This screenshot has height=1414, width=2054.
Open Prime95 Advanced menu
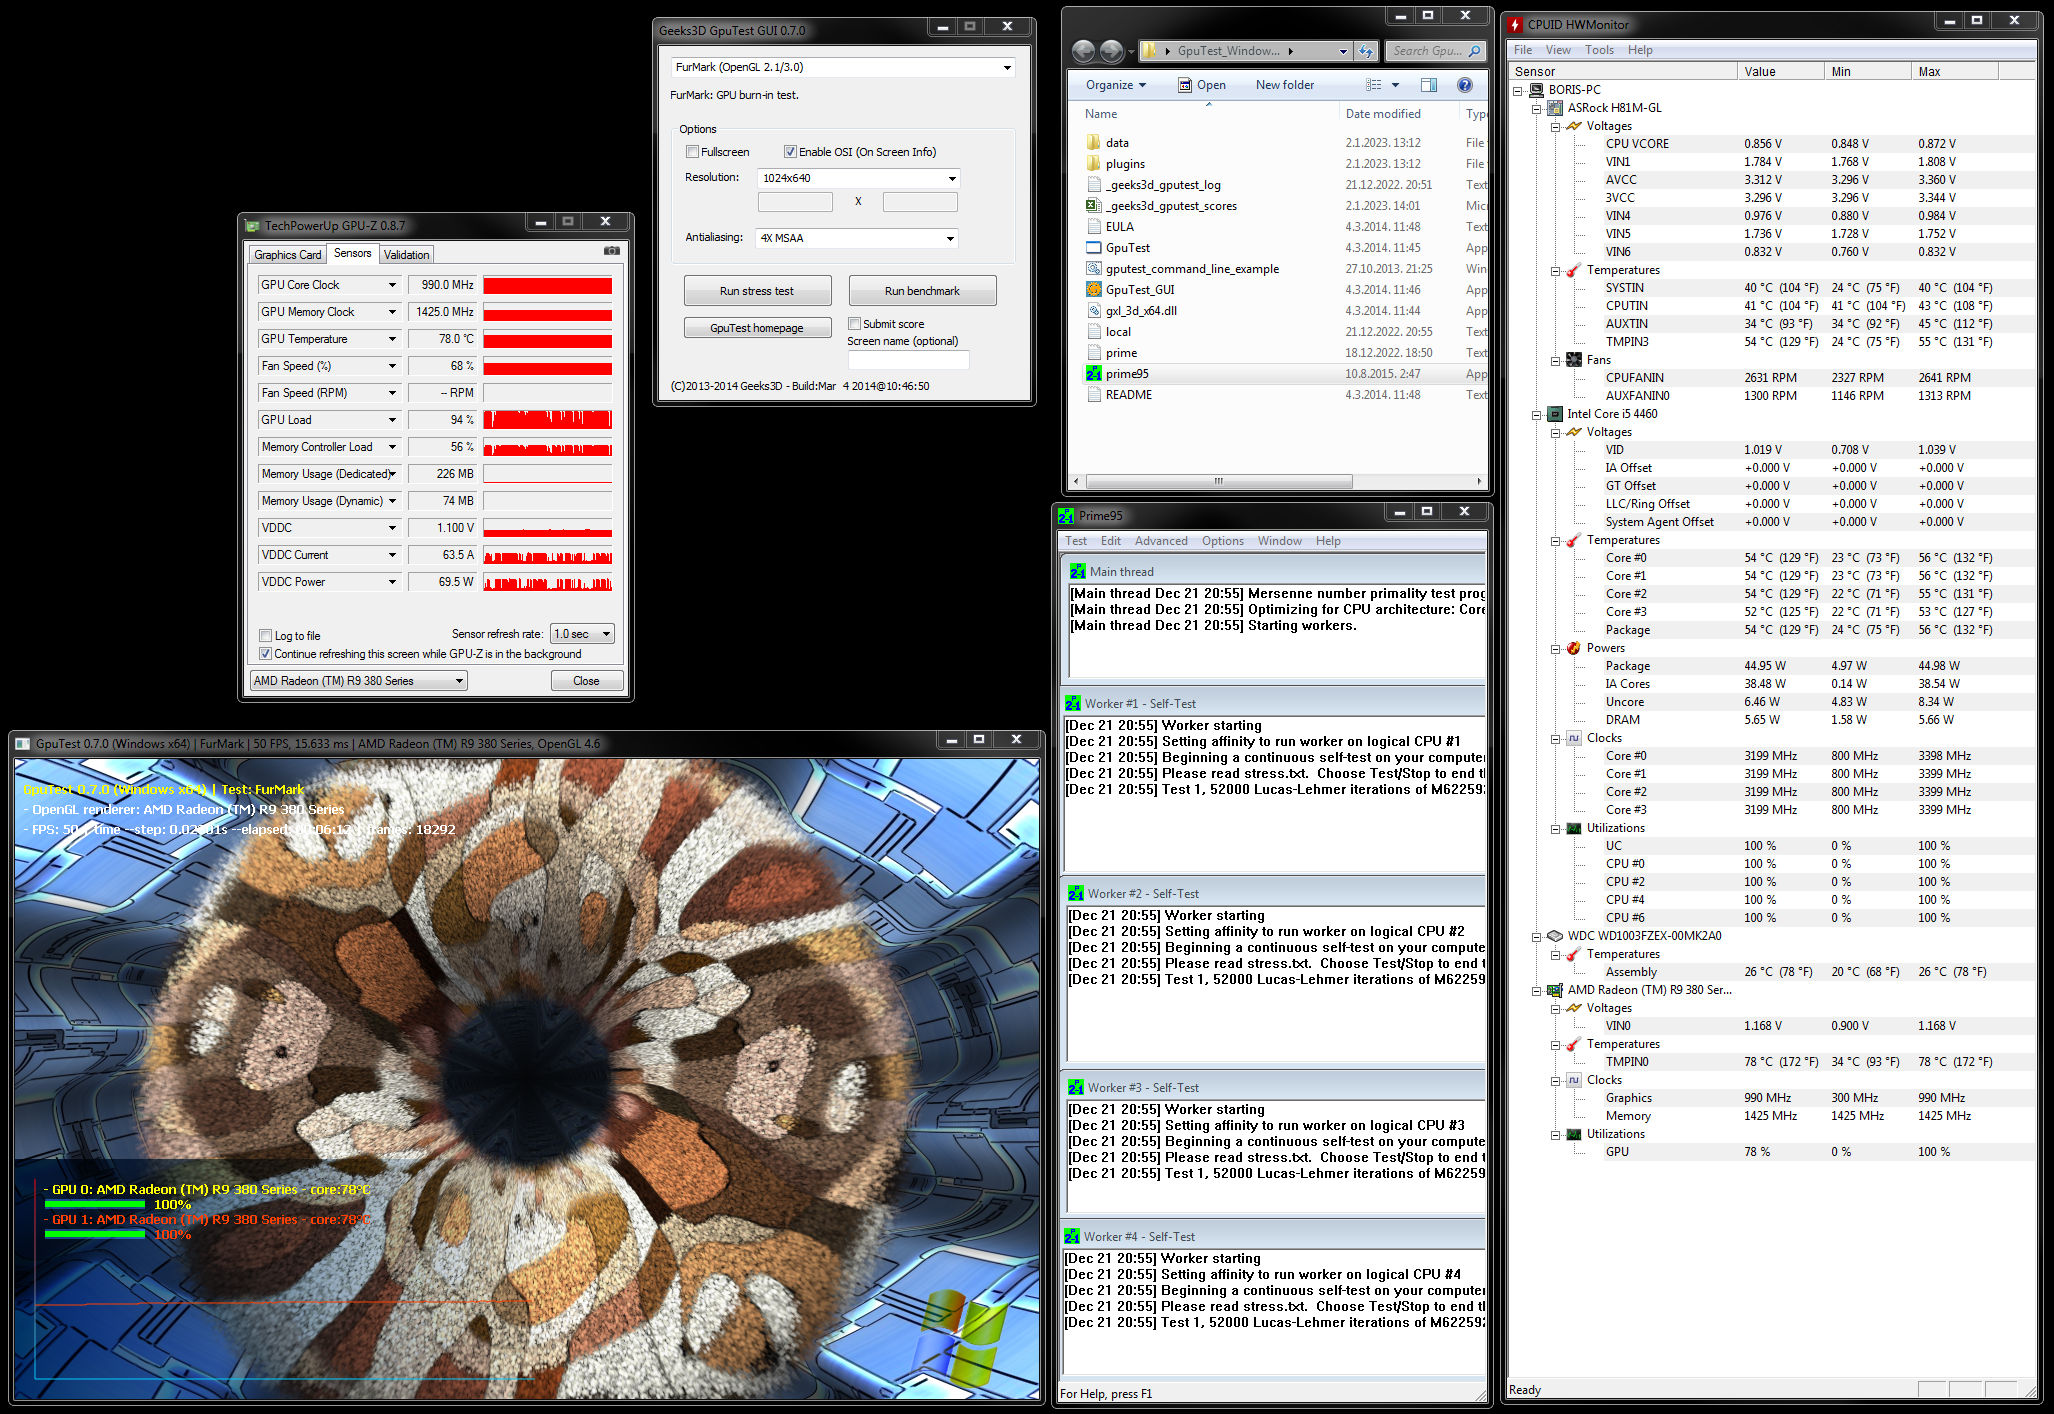point(1160,541)
